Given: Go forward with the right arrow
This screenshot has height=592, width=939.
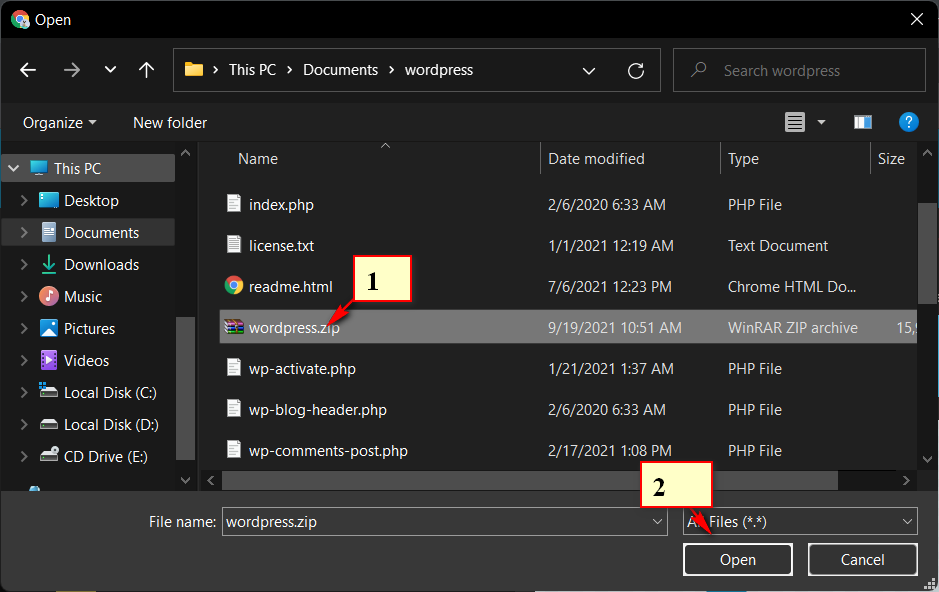Looking at the screenshot, I should (x=71, y=70).
